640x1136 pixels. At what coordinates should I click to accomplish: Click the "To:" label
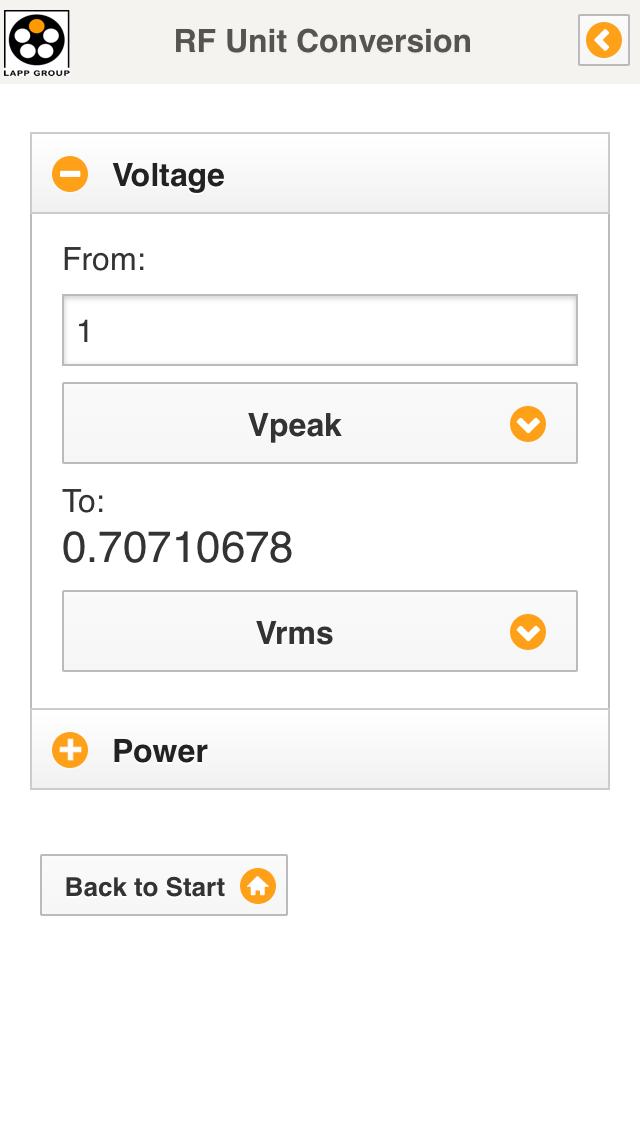84,501
